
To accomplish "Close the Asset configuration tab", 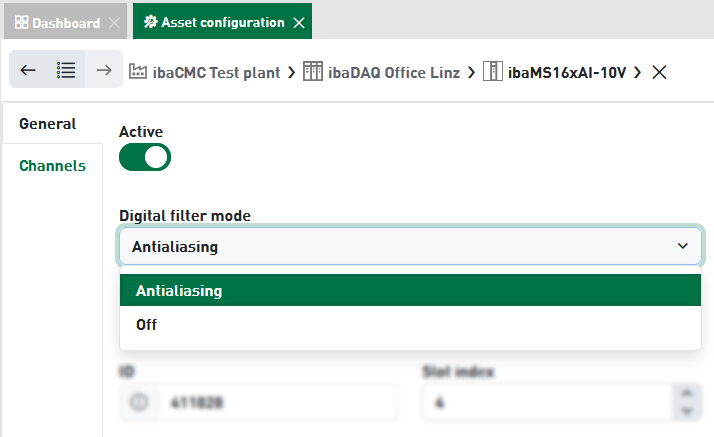I will pos(299,23).
